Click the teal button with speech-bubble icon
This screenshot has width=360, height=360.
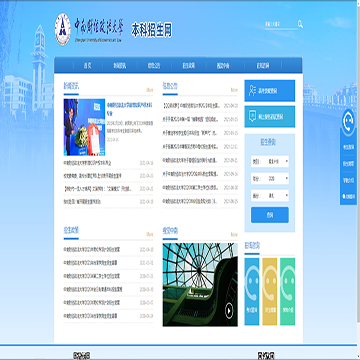pyautogui.click(x=270, y=117)
